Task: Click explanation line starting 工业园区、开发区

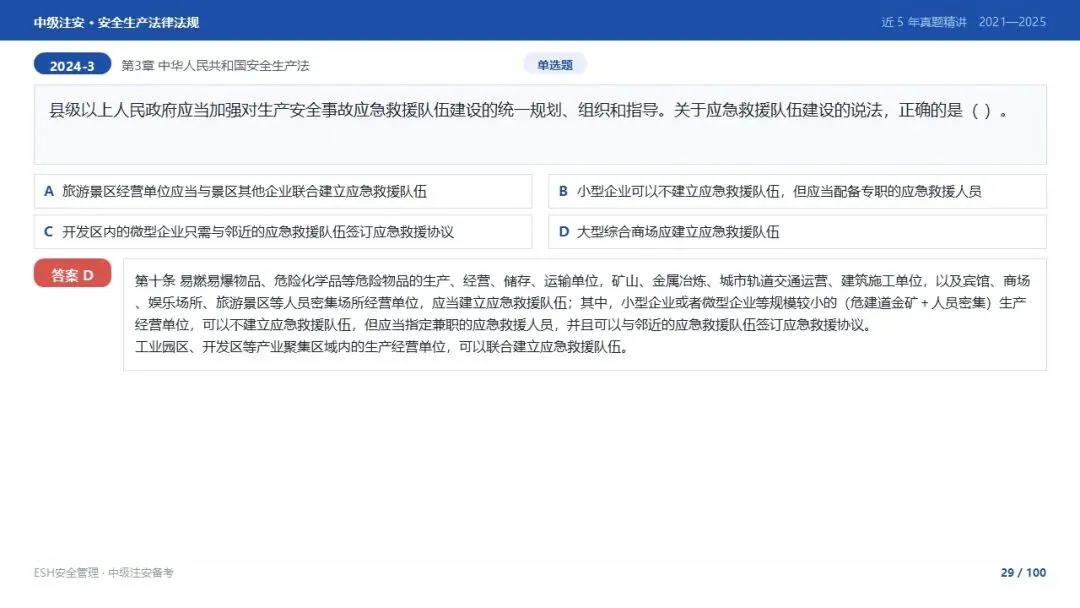Action: tap(382, 347)
